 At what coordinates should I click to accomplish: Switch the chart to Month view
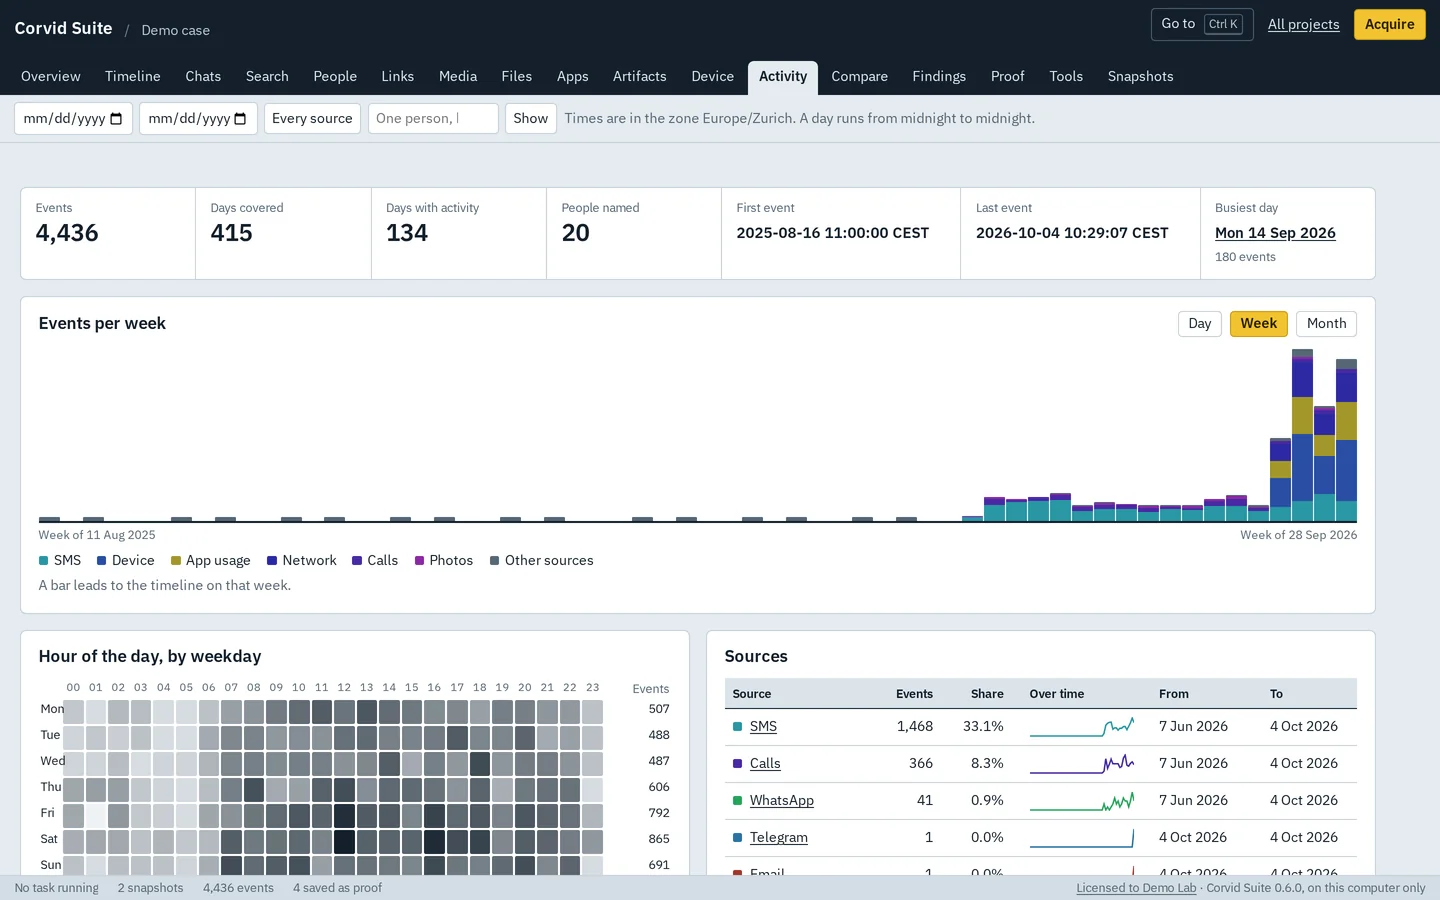tap(1326, 324)
